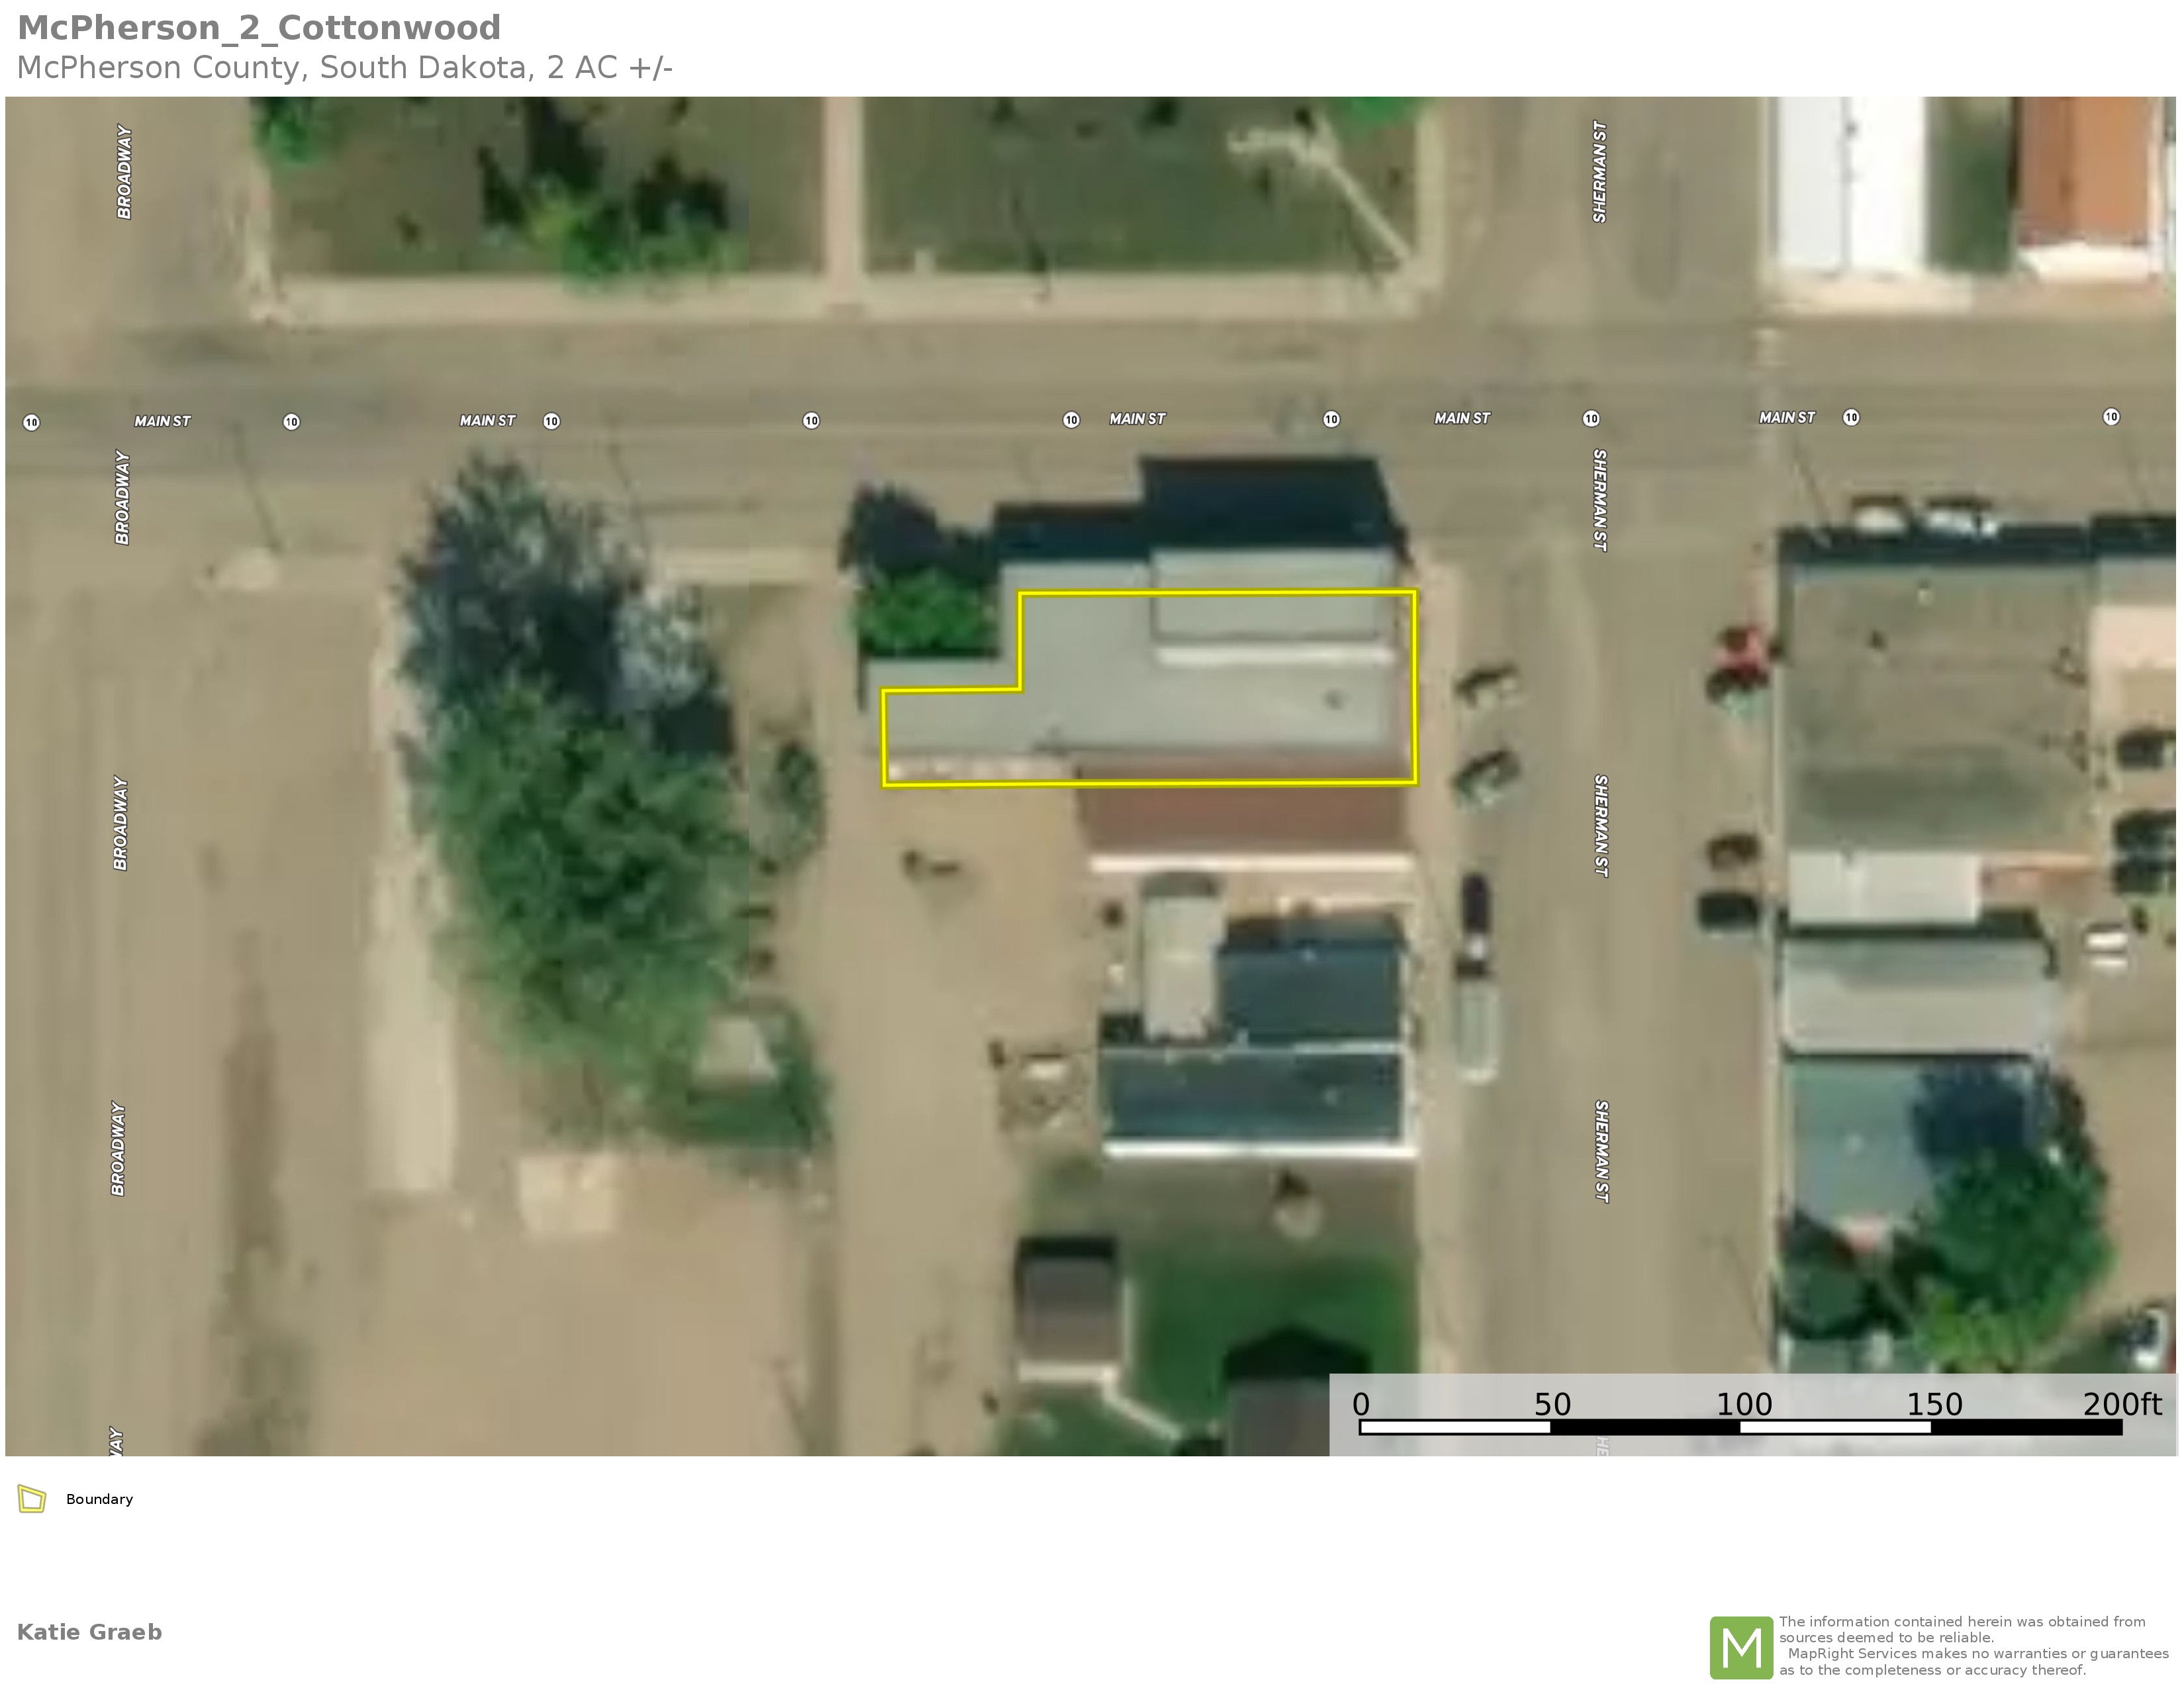Click the McPherson County subtitle text

coord(344,68)
